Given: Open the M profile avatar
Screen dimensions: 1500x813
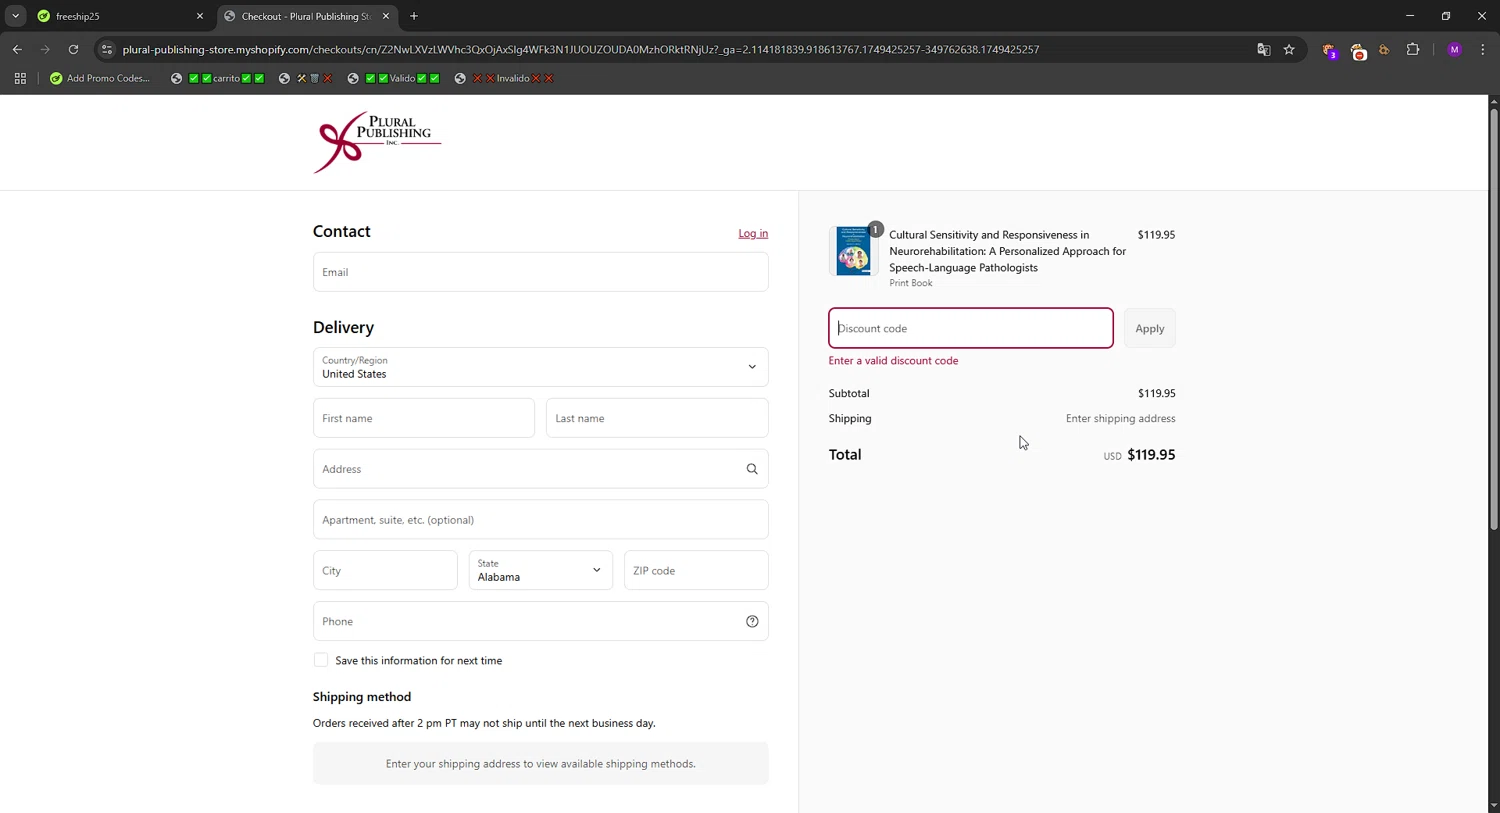Looking at the screenshot, I should (1454, 49).
